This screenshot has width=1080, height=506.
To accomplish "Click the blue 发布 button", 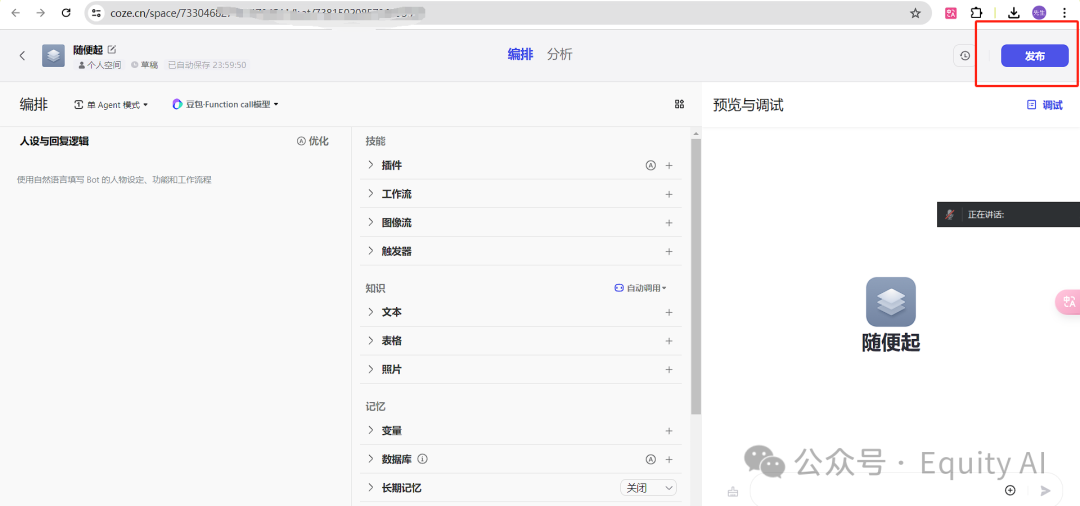I will [1034, 56].
